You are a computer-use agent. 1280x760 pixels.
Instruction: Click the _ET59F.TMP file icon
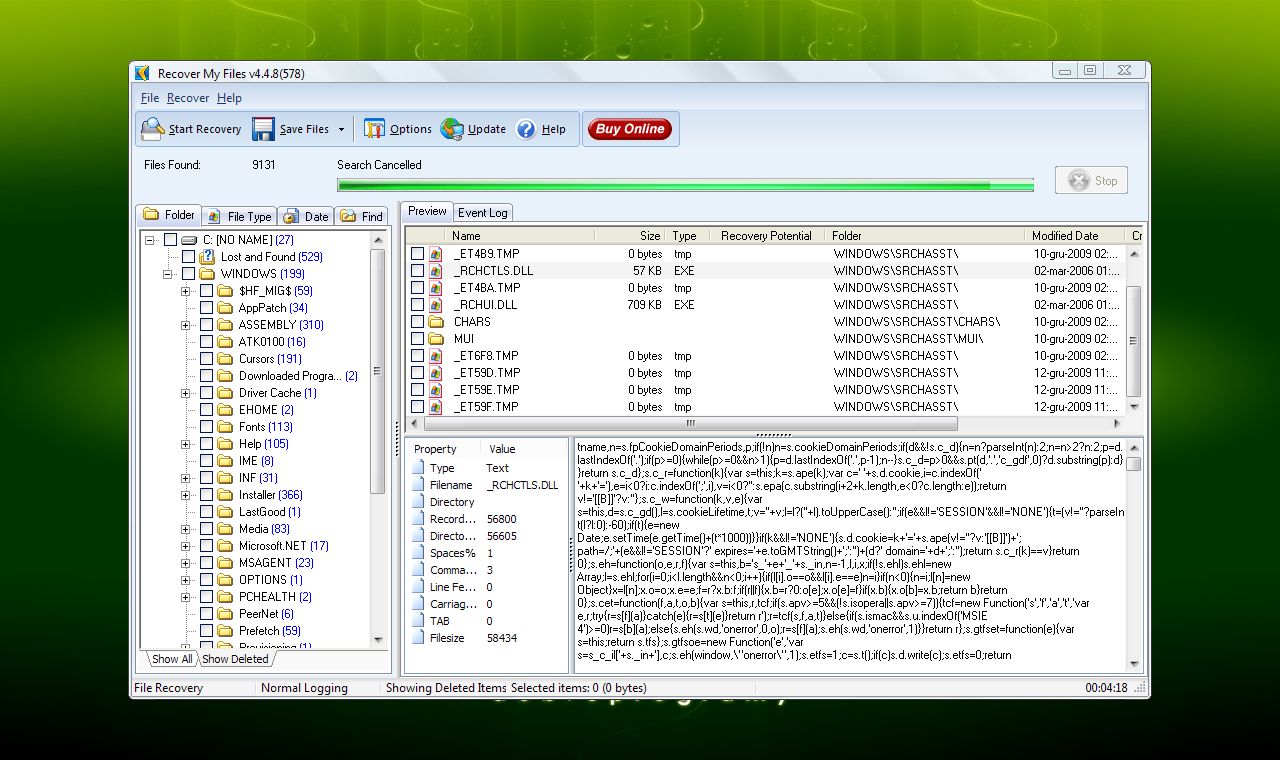[436, 407]
